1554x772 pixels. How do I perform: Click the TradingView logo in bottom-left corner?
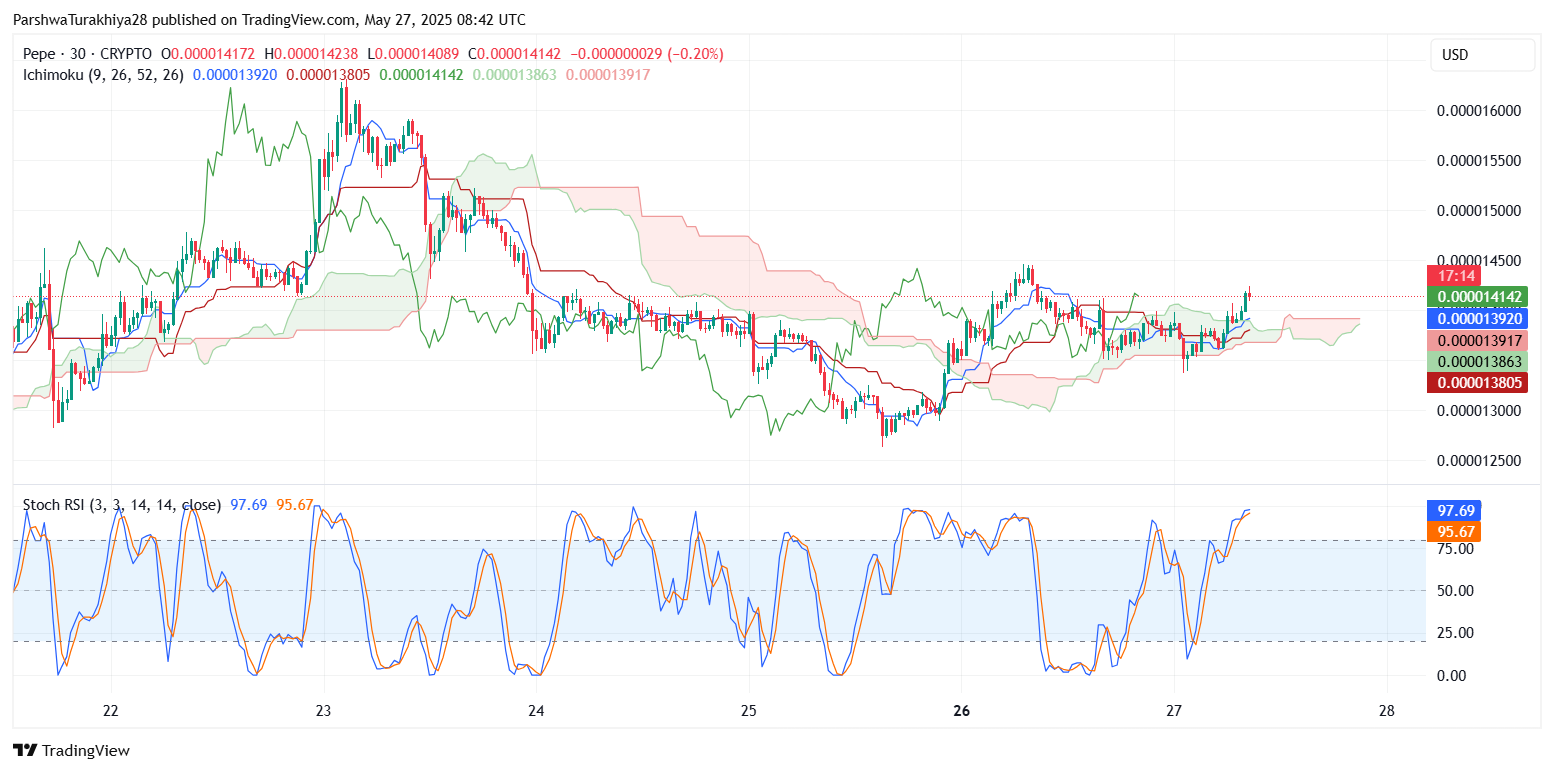(71, 750)
